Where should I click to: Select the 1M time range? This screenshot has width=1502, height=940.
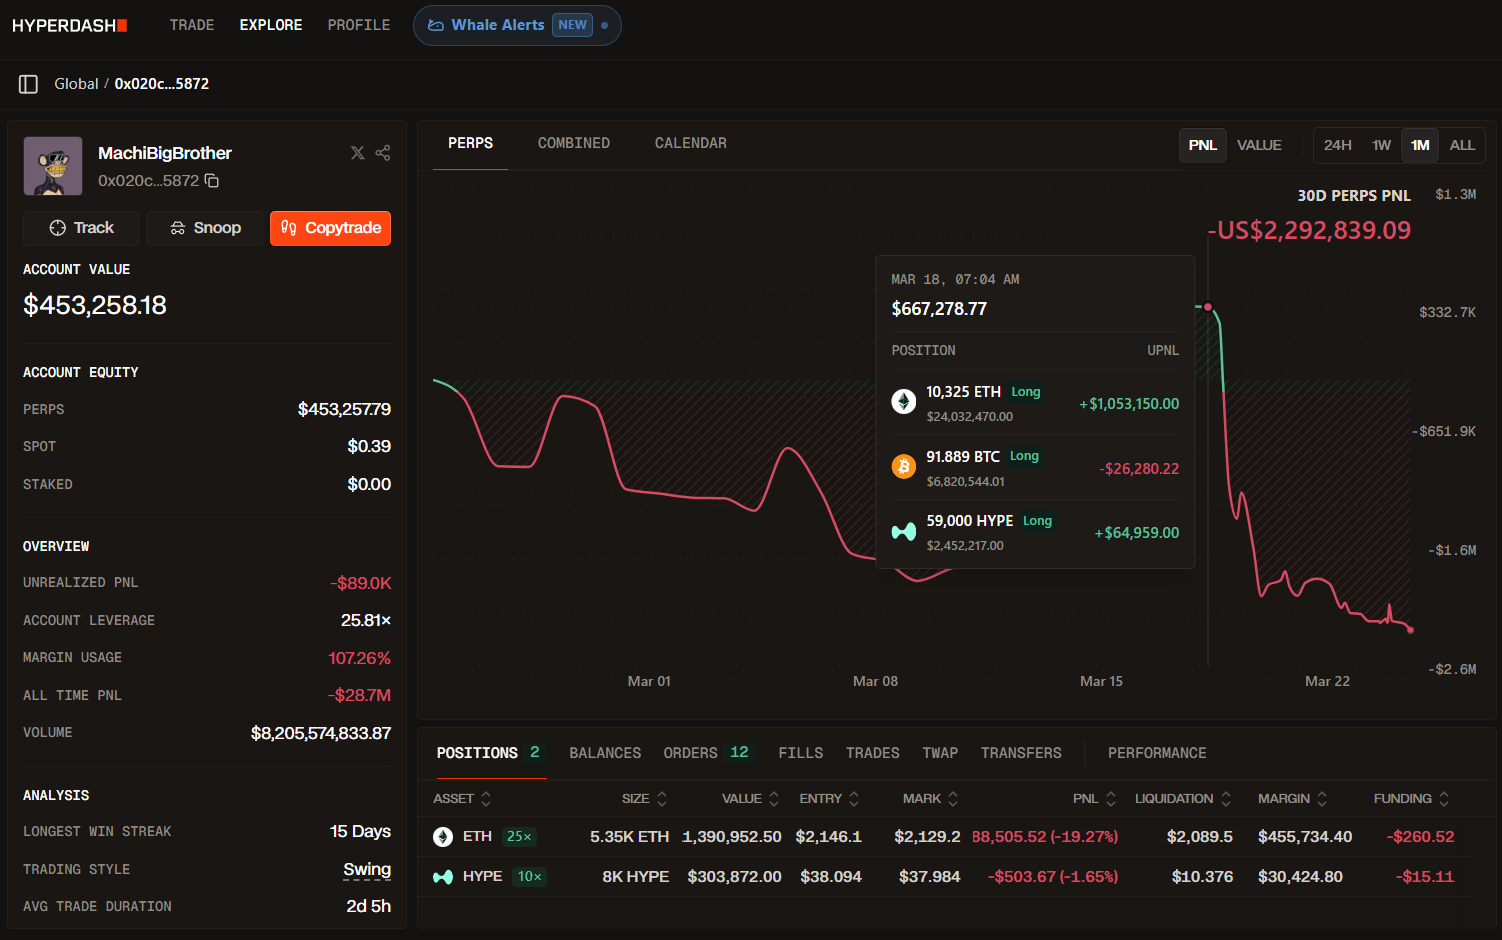[x=1420, y=145]
